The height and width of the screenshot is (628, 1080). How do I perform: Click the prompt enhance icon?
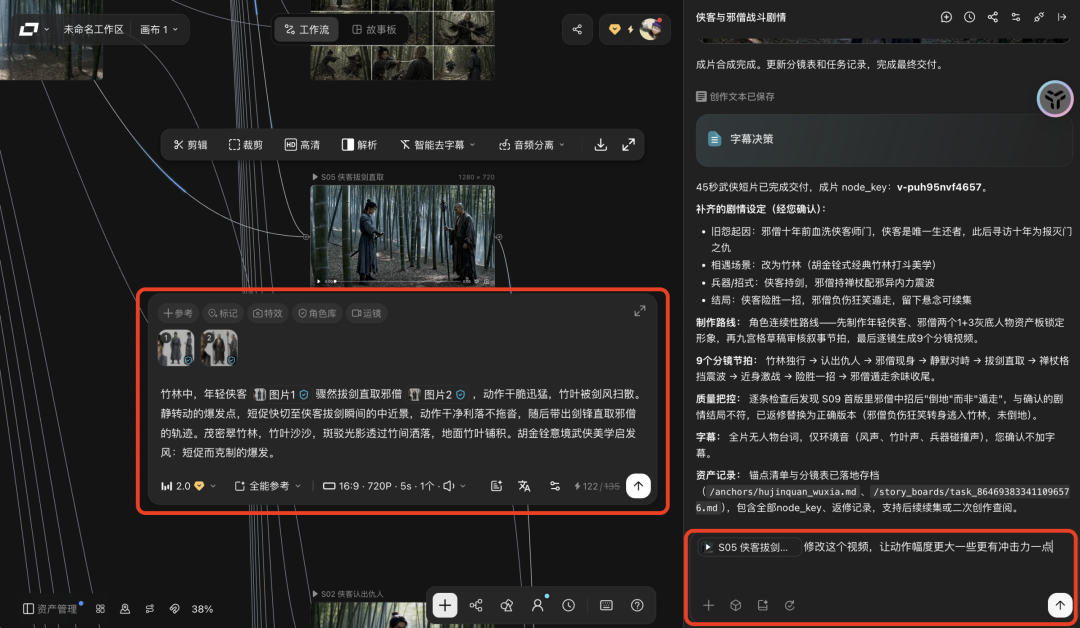coord(496,486)
